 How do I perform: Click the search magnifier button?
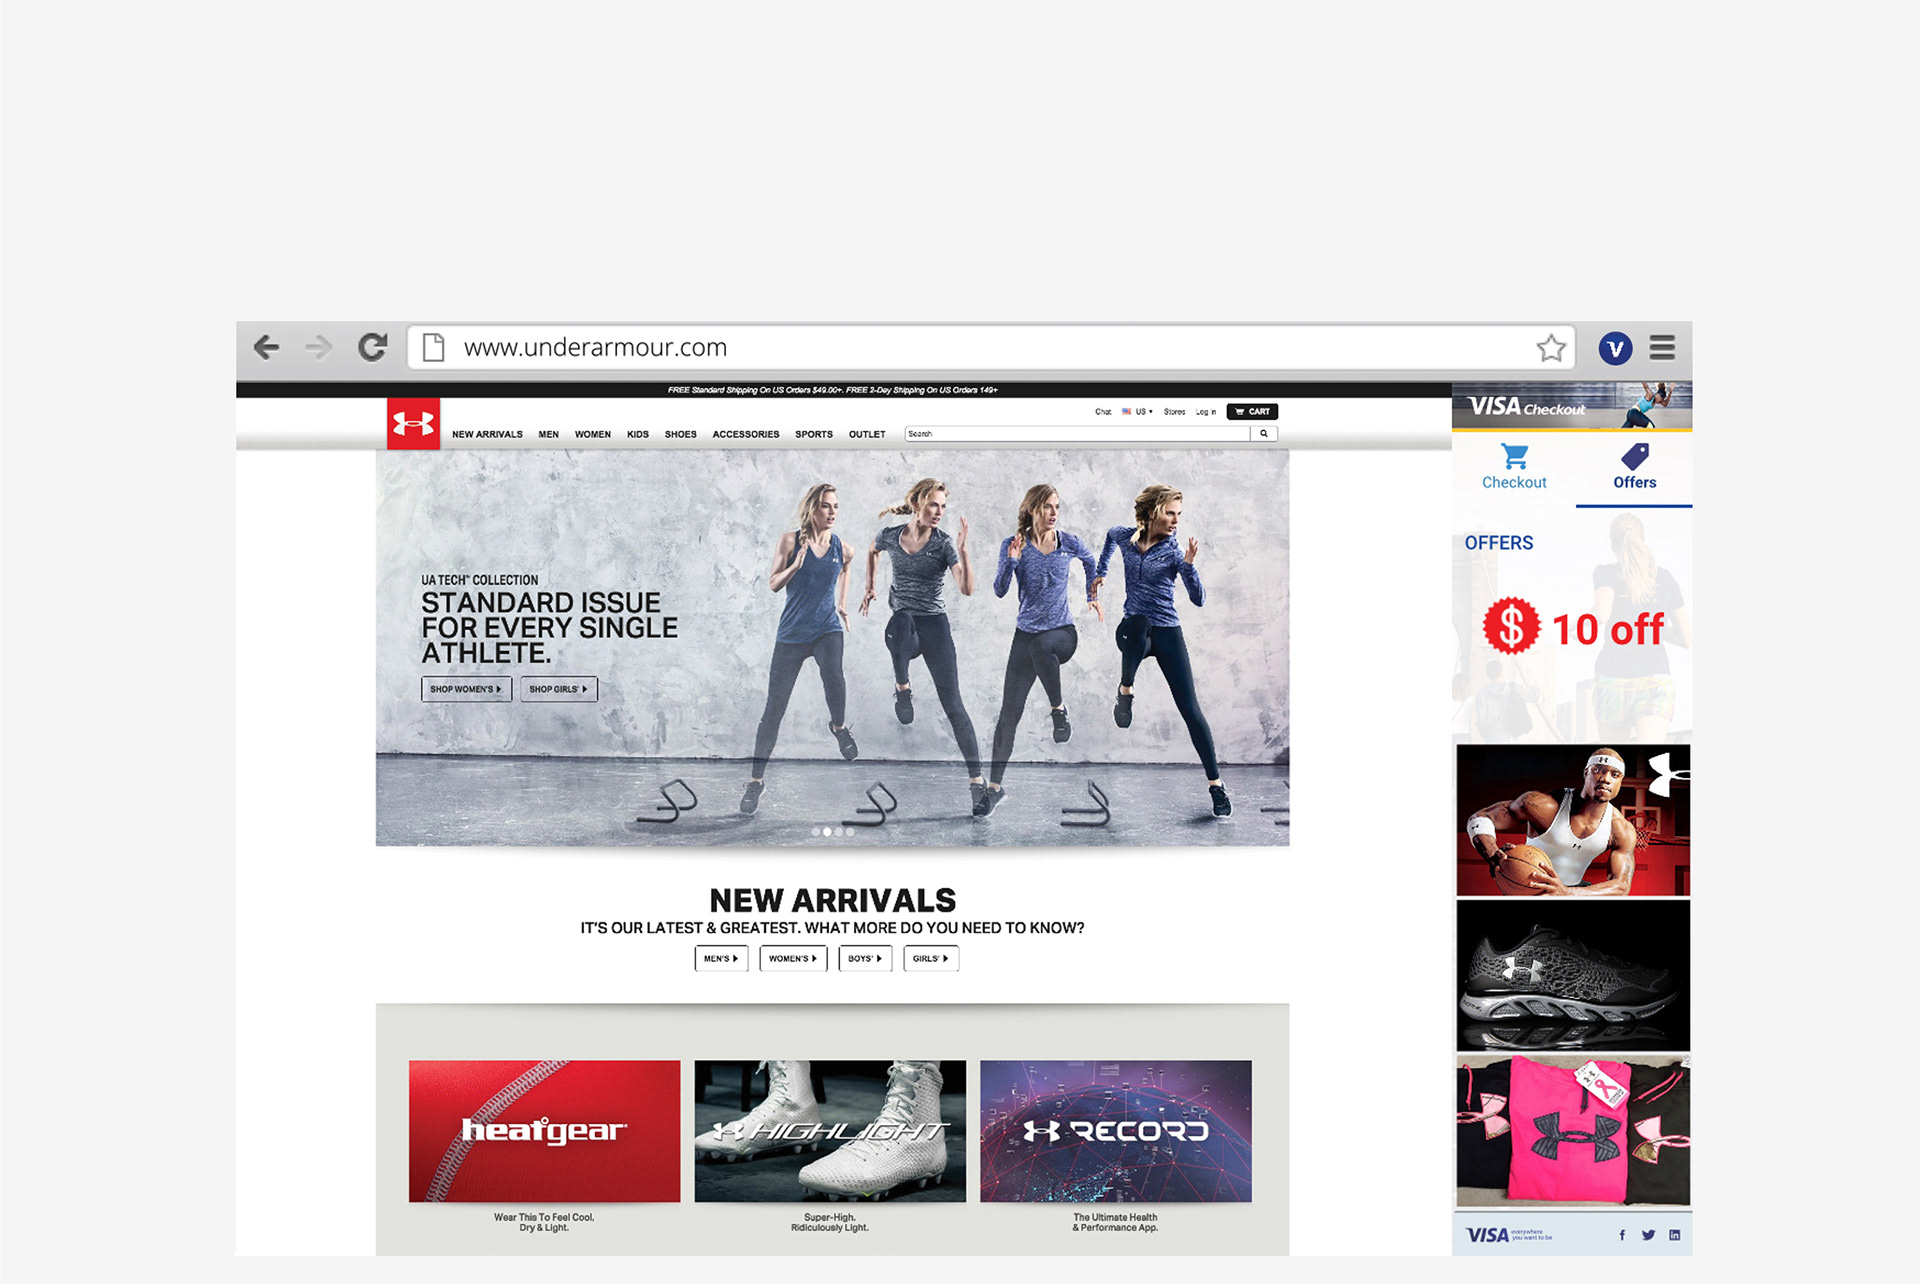(x=1264, y=434)
